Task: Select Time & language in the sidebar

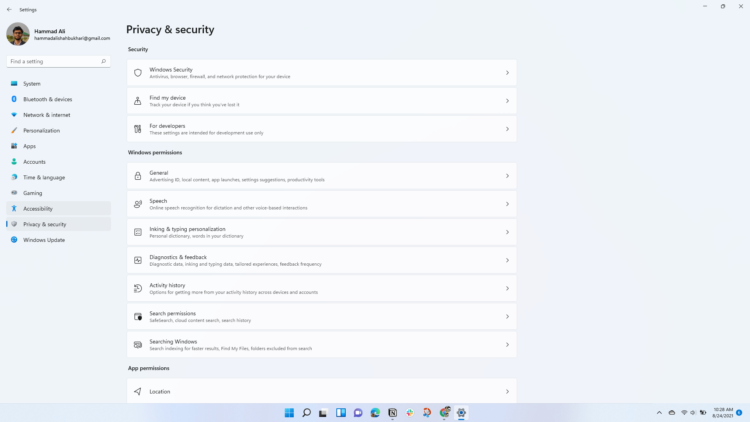Action: point(58,178)
